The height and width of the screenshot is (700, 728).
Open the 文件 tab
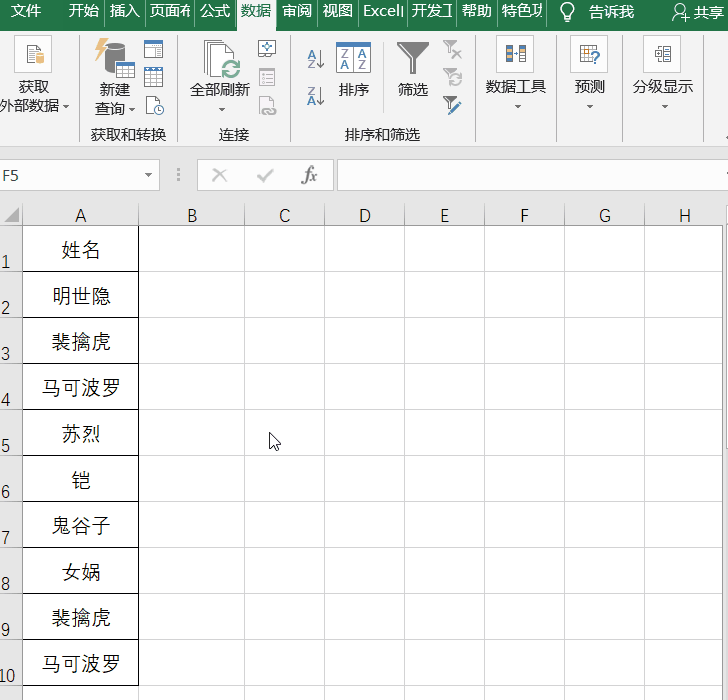click(26, 11)
